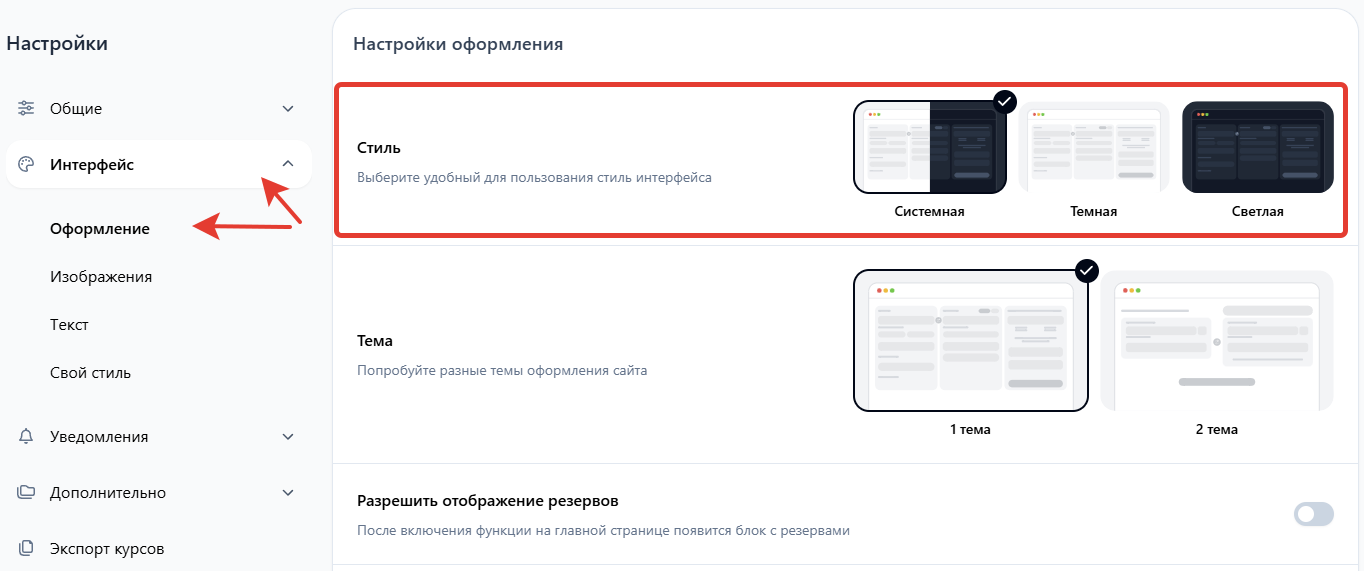The height and width of the screenshot is (571, 1364).
Task: Open the Текст submenu item
Action: tap(69, 324)
